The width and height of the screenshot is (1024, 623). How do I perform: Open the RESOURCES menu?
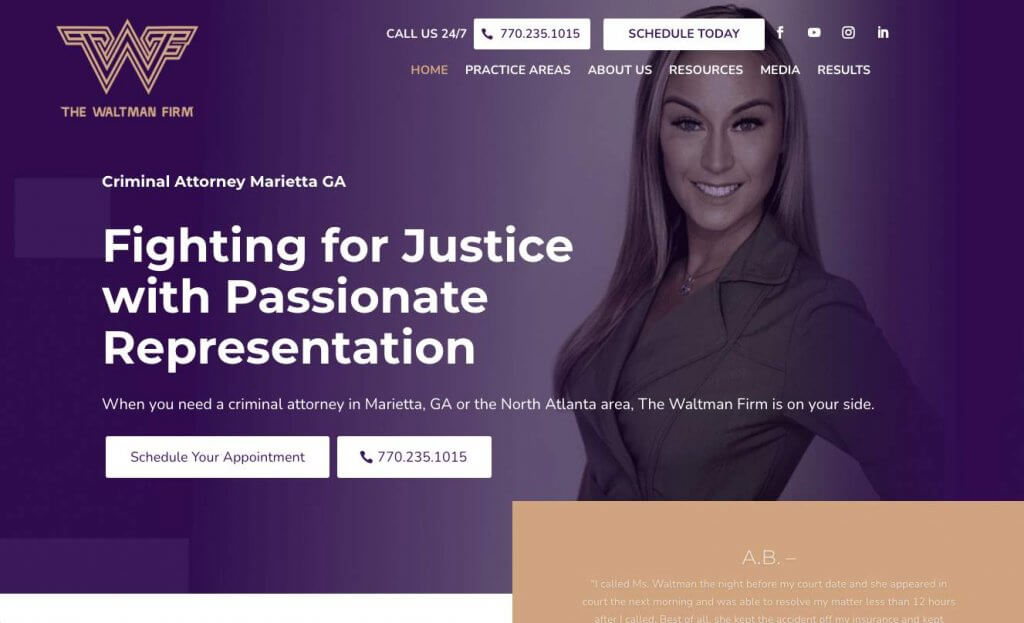pyautogui.click(x=706, y=70)
